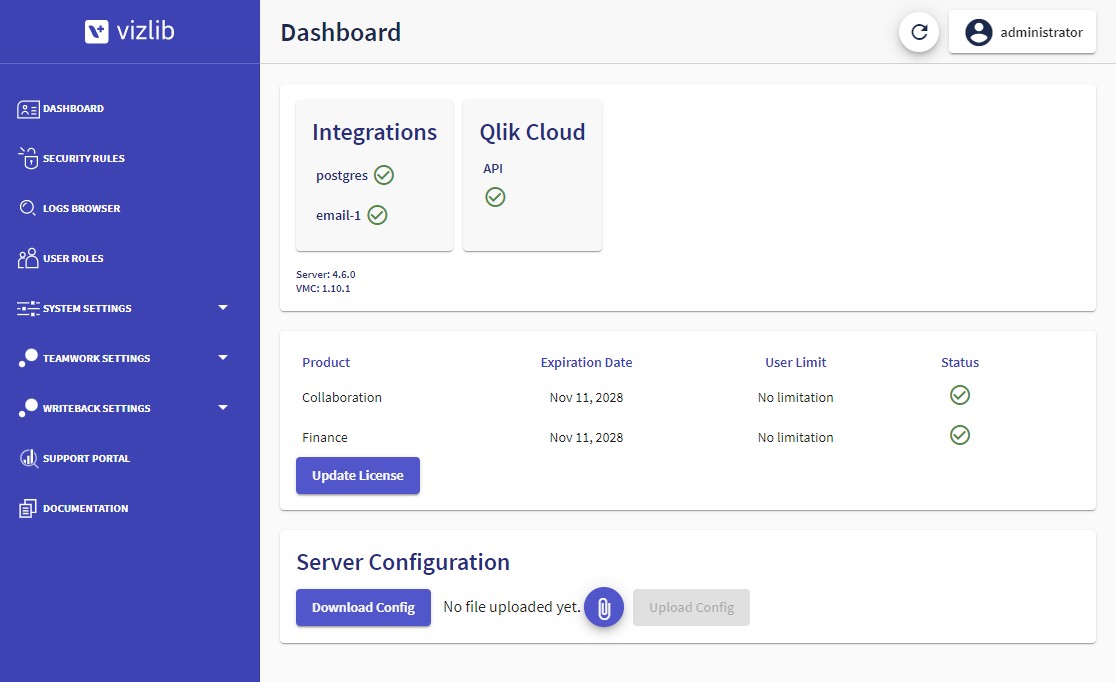Click the Update License button
This screenshot has width=1116, height=682.
[x=357, y=476]
